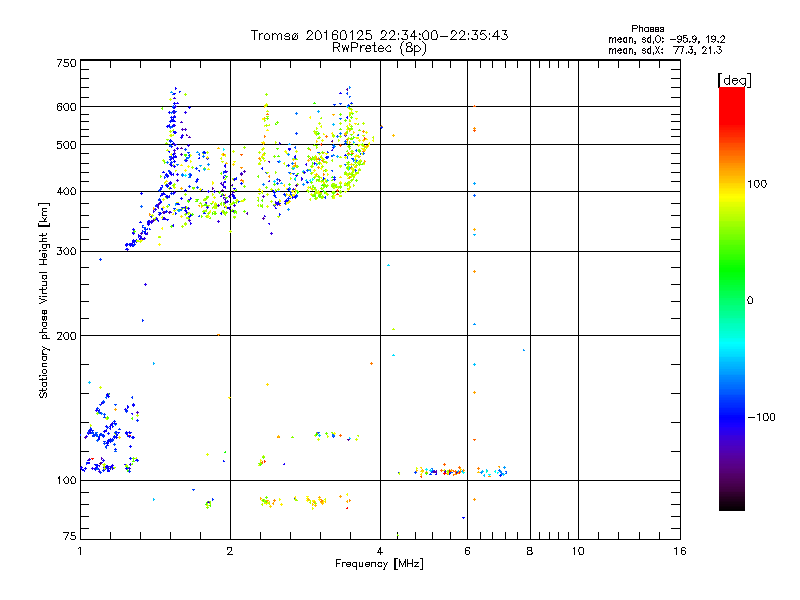Viewport: 800px width, 600px height.
Task: Click x-axis tick label '4'
Action: point(380,551)
